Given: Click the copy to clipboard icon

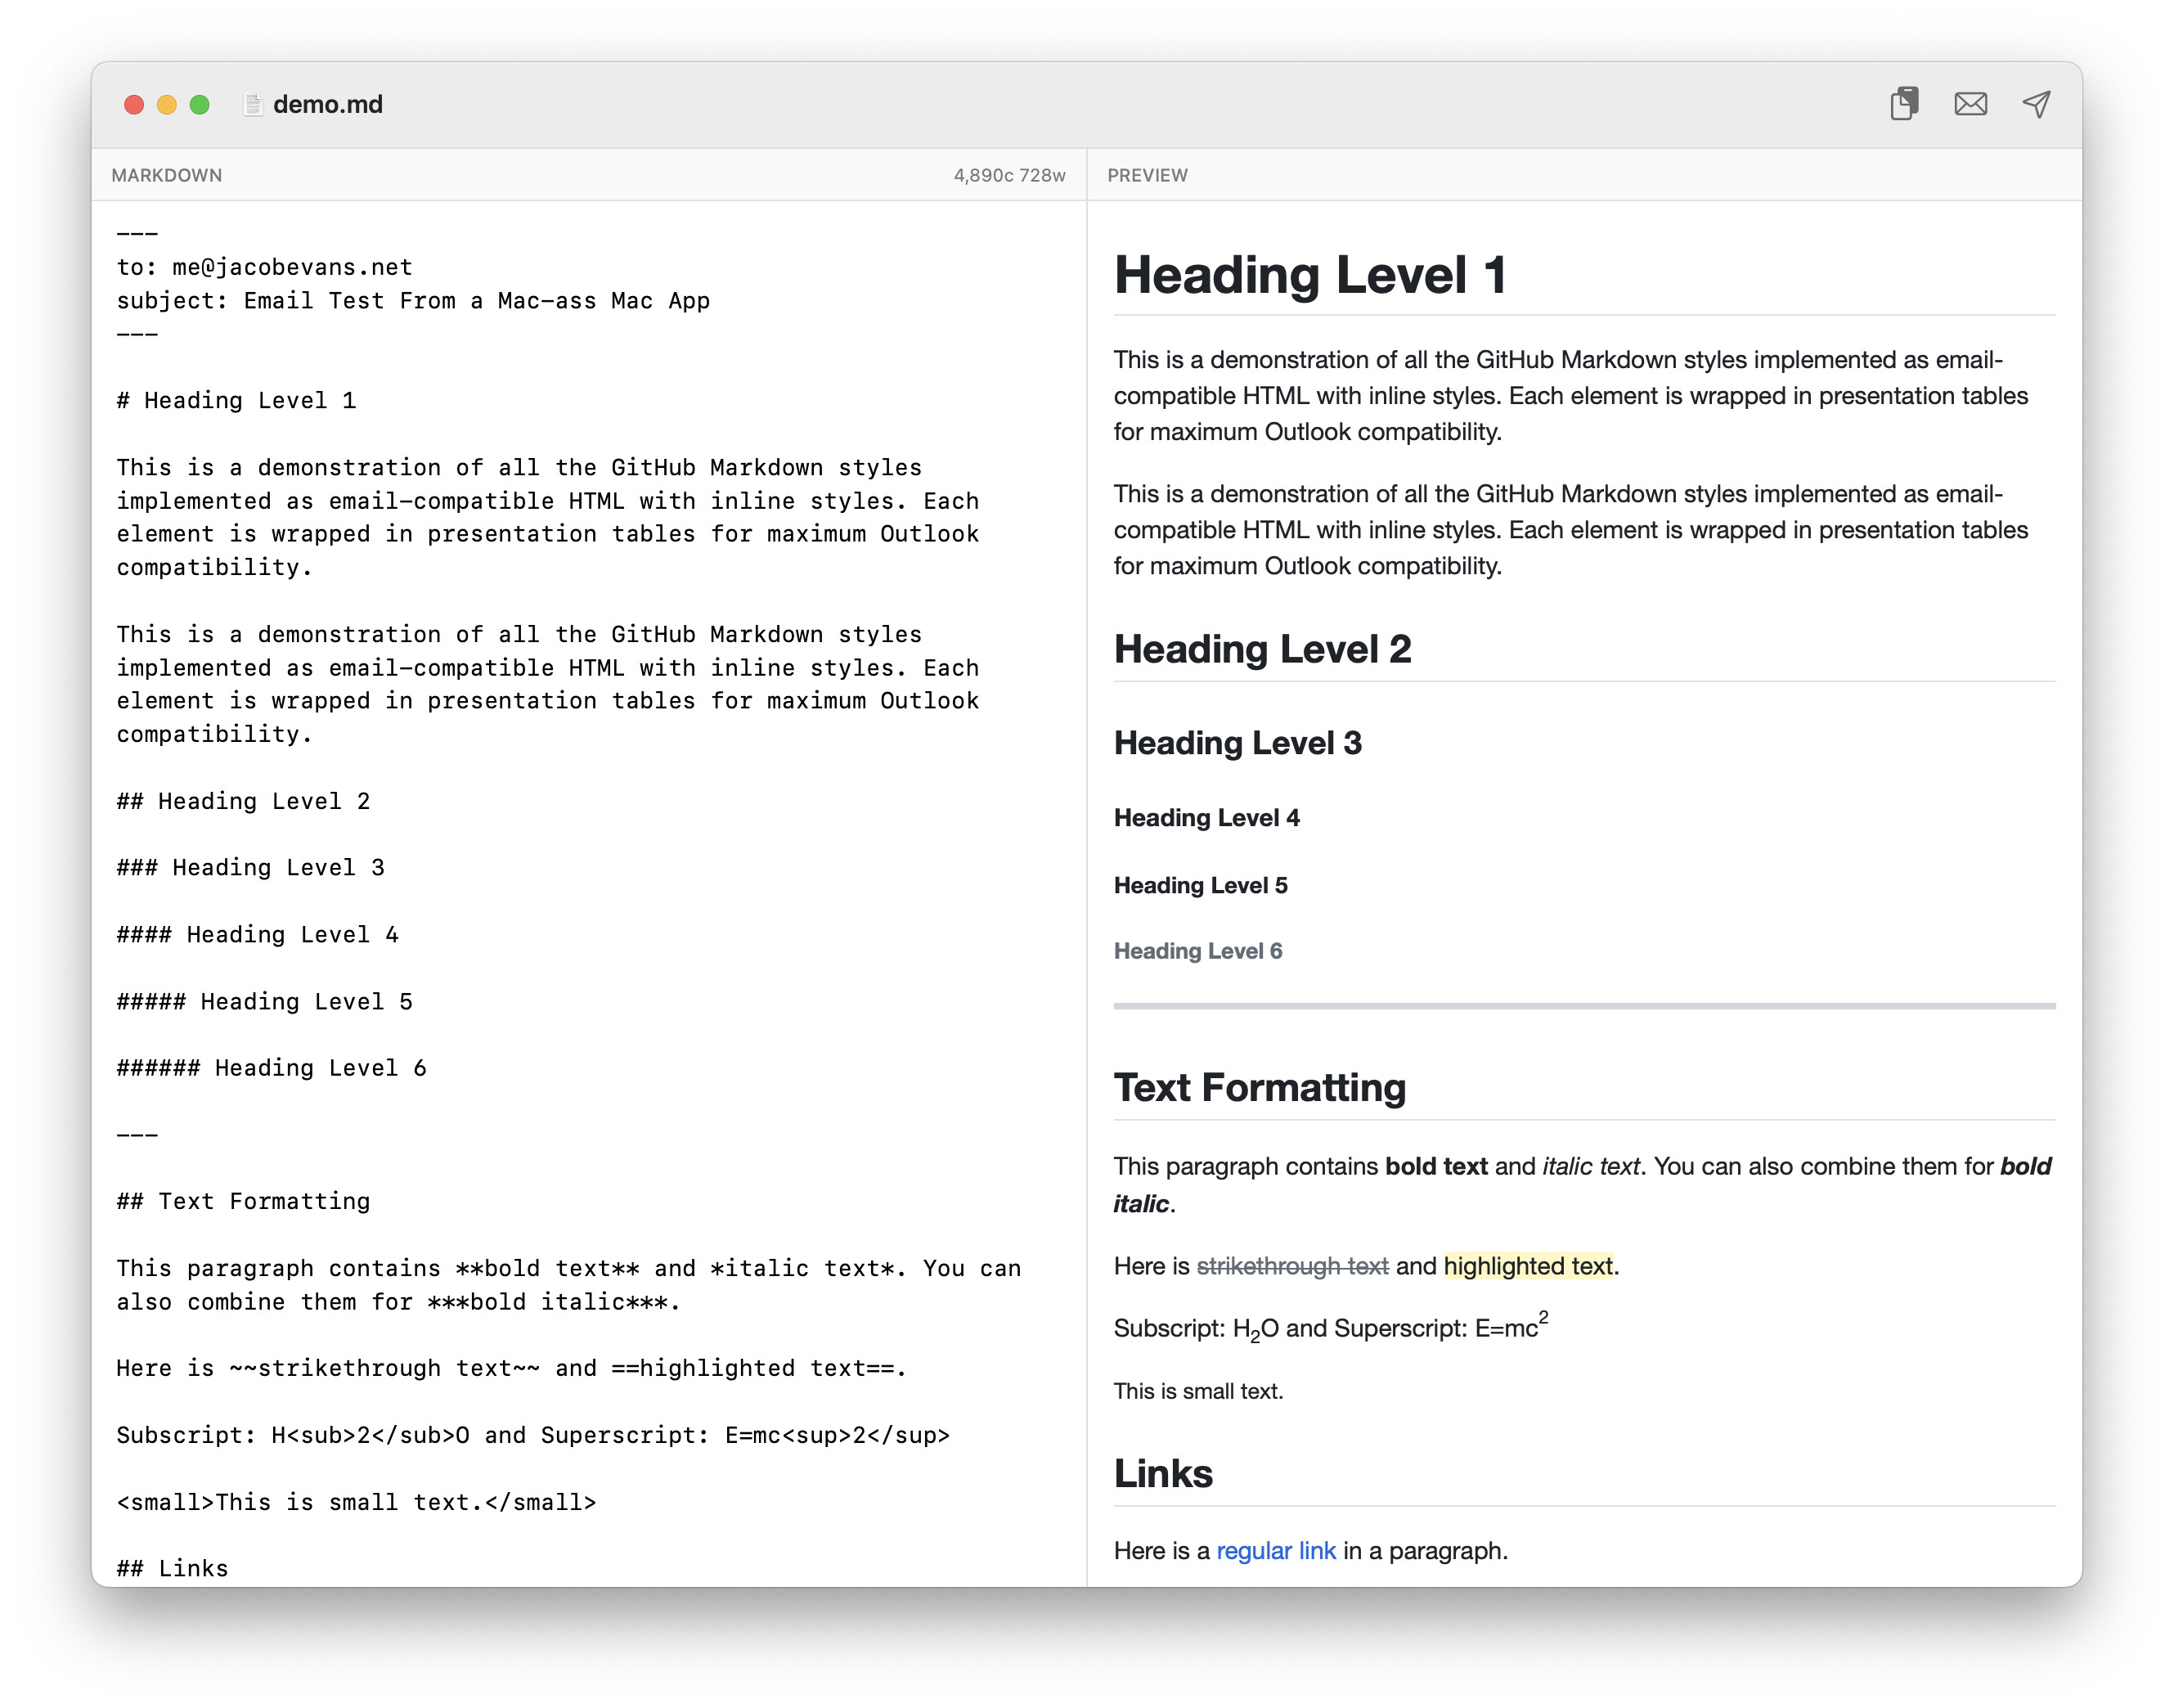Looking at the screenshot, I should [x=1904, y=104].
